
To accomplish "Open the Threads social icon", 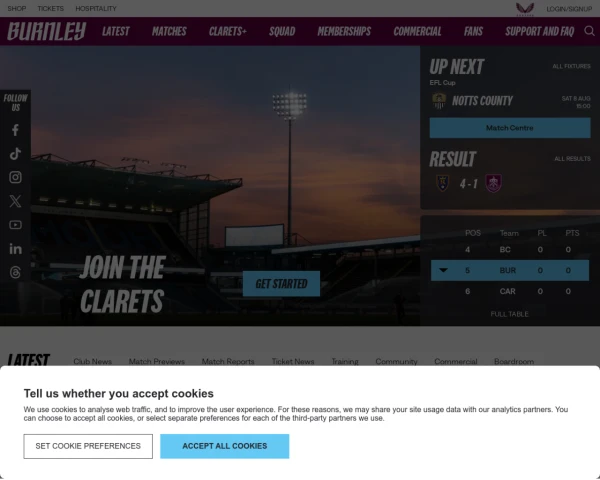I will point(15,273).
